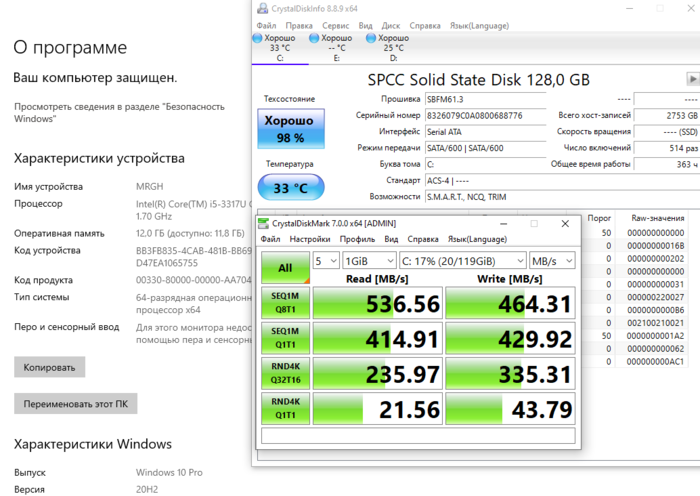Click raw value 002100210021
The height and width of the screenshot is (496, 700).
655,323
